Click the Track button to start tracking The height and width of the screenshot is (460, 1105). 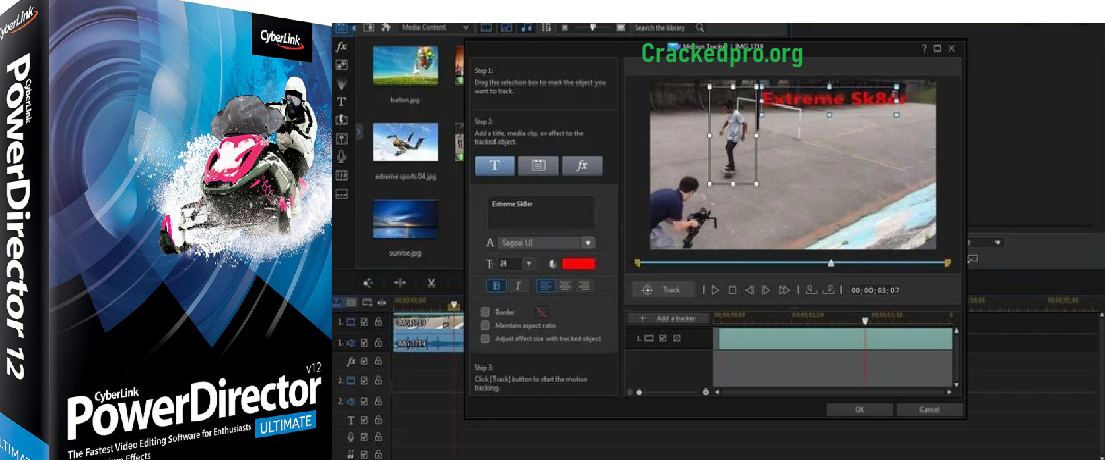tap(662, 290)
